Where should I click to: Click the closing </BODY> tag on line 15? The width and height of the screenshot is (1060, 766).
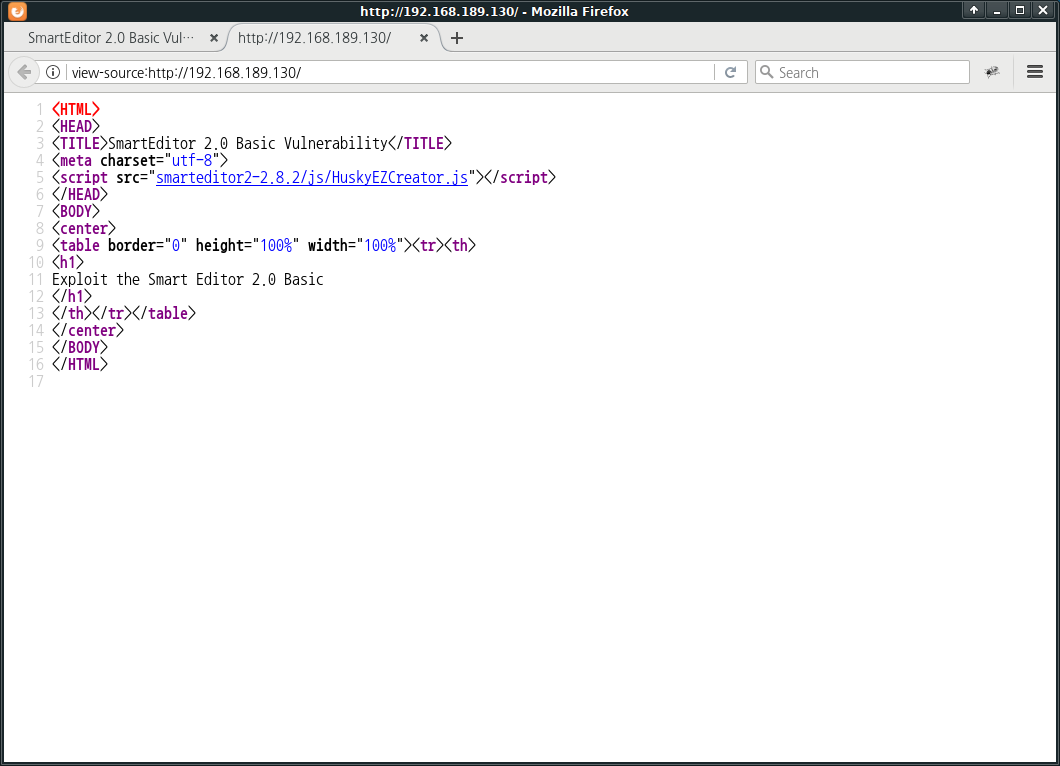click(80, 347)
